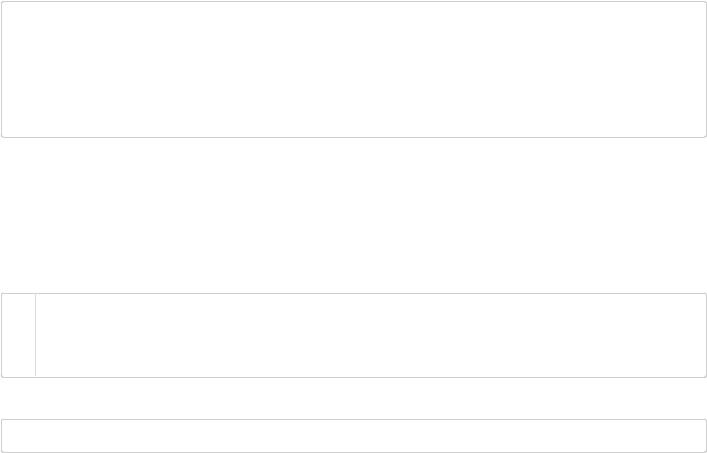
Task: Click the blank area between top and middle boxes
Action: [354, 215]
